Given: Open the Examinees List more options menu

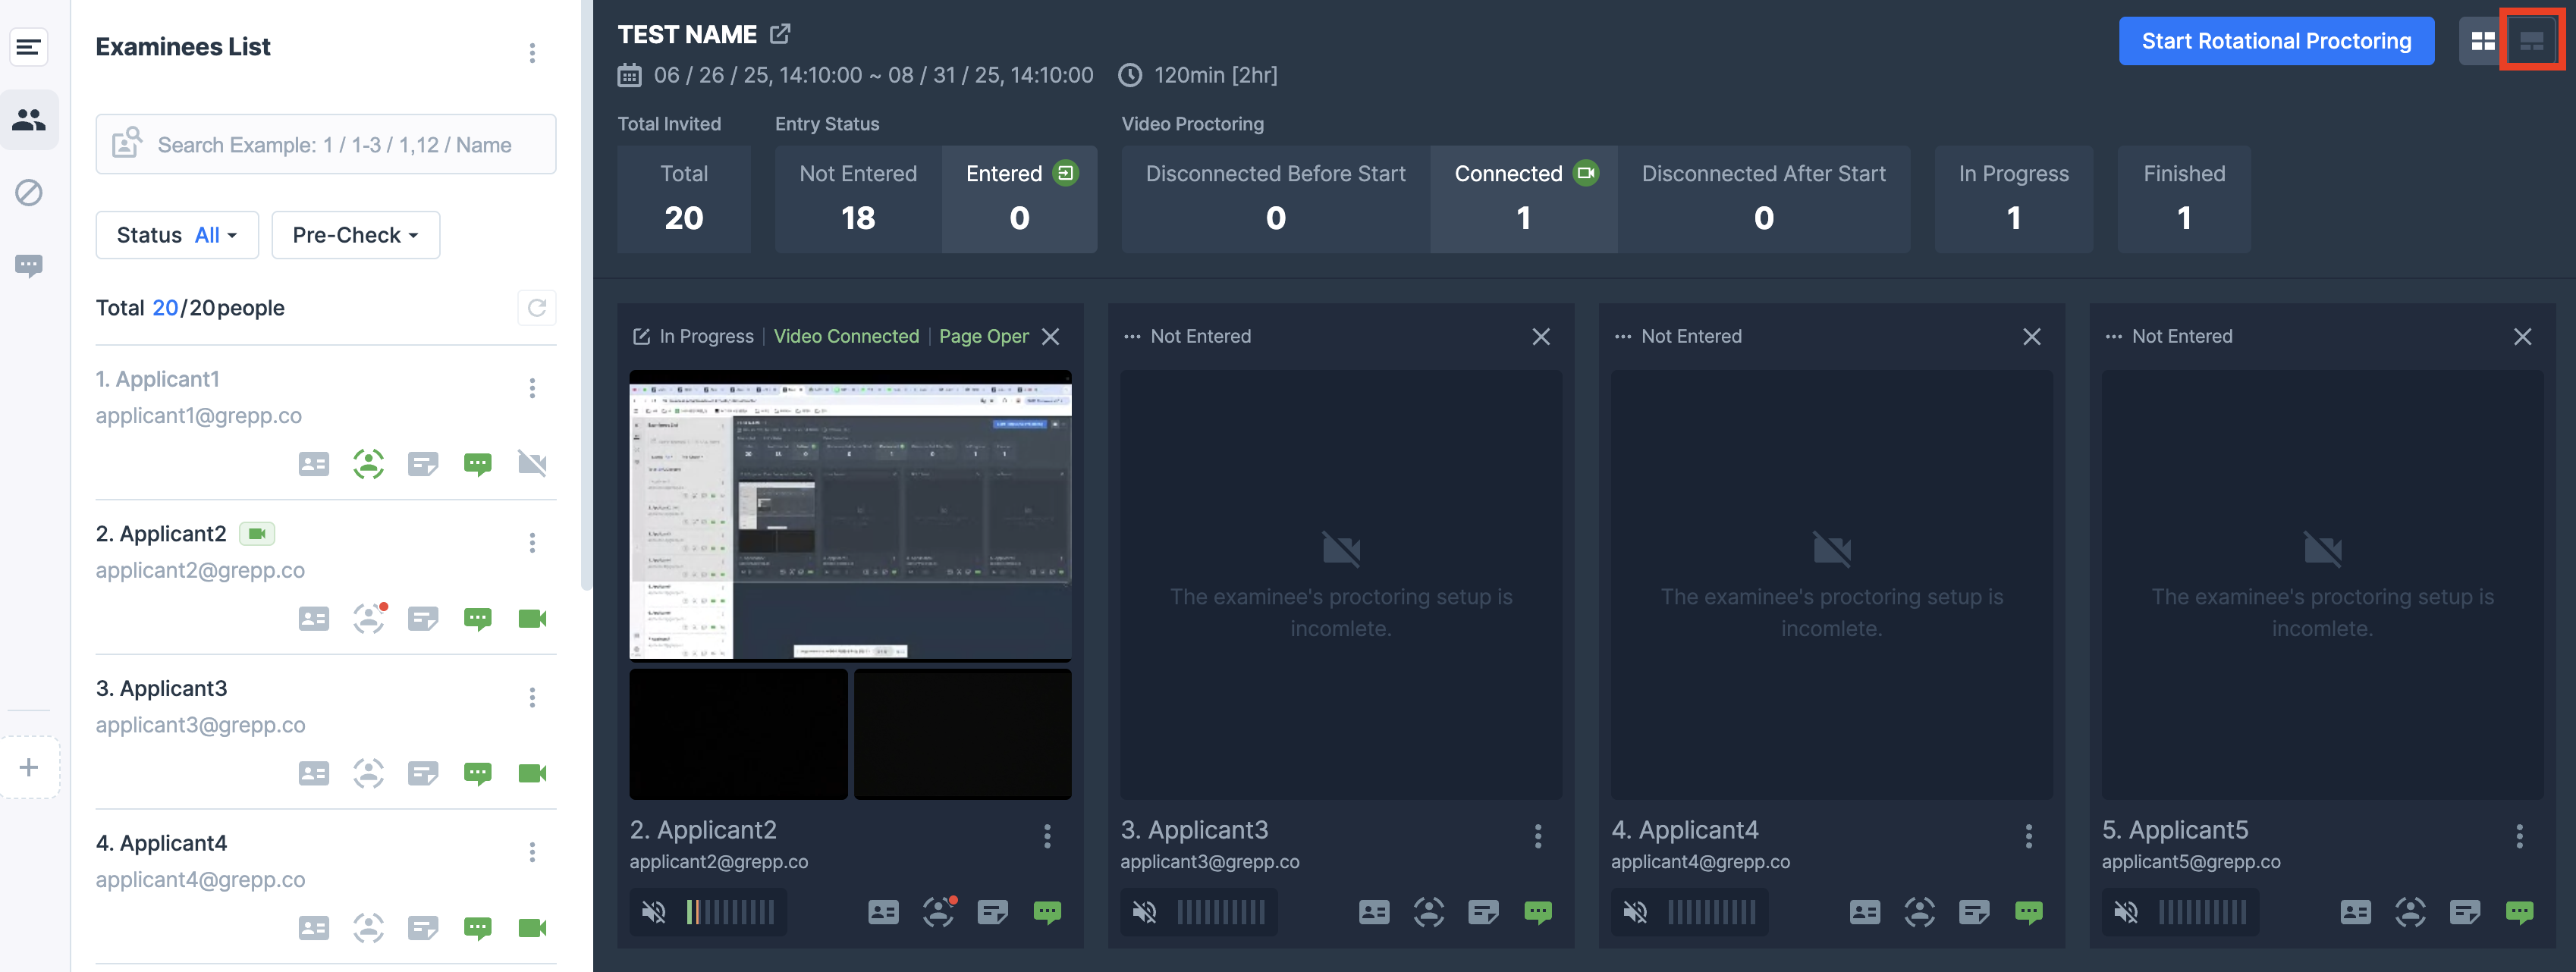Looking at the screenshot, I should coord(532,52).
